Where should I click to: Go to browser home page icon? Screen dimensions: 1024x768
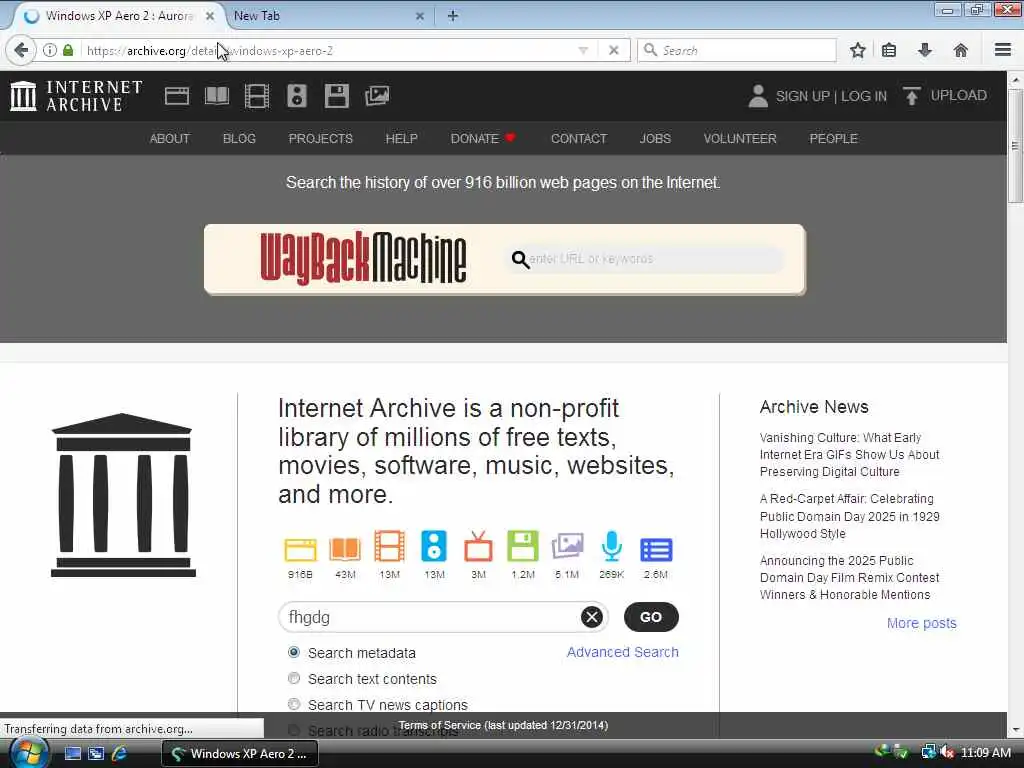coord(961,50)
